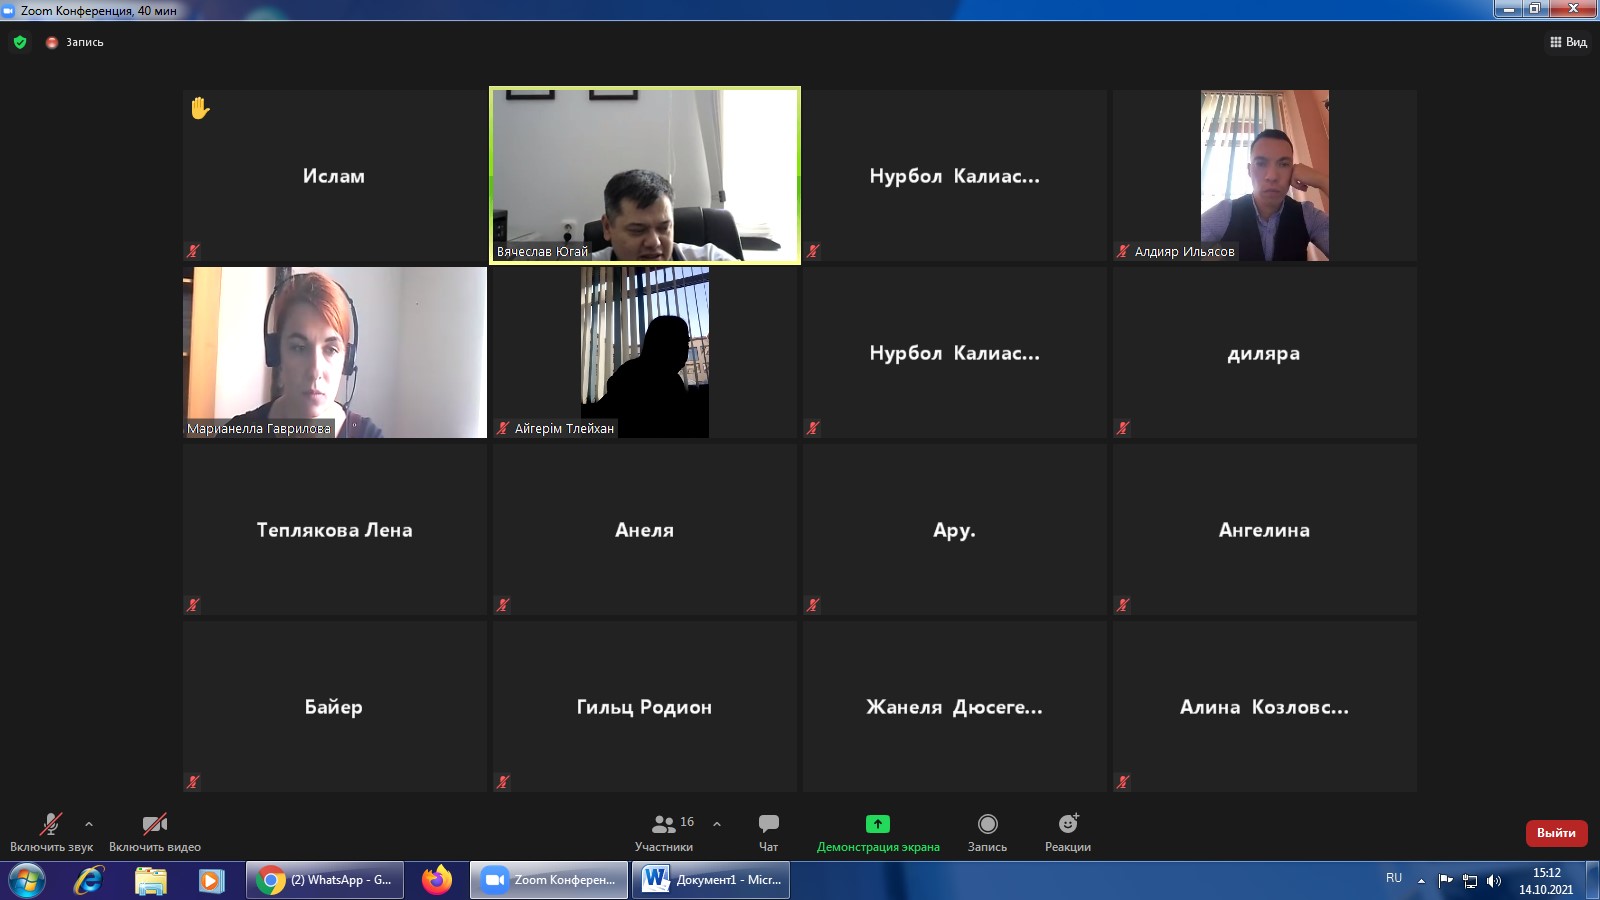Click muted mic icon on Анеля tile

[503, 605]
